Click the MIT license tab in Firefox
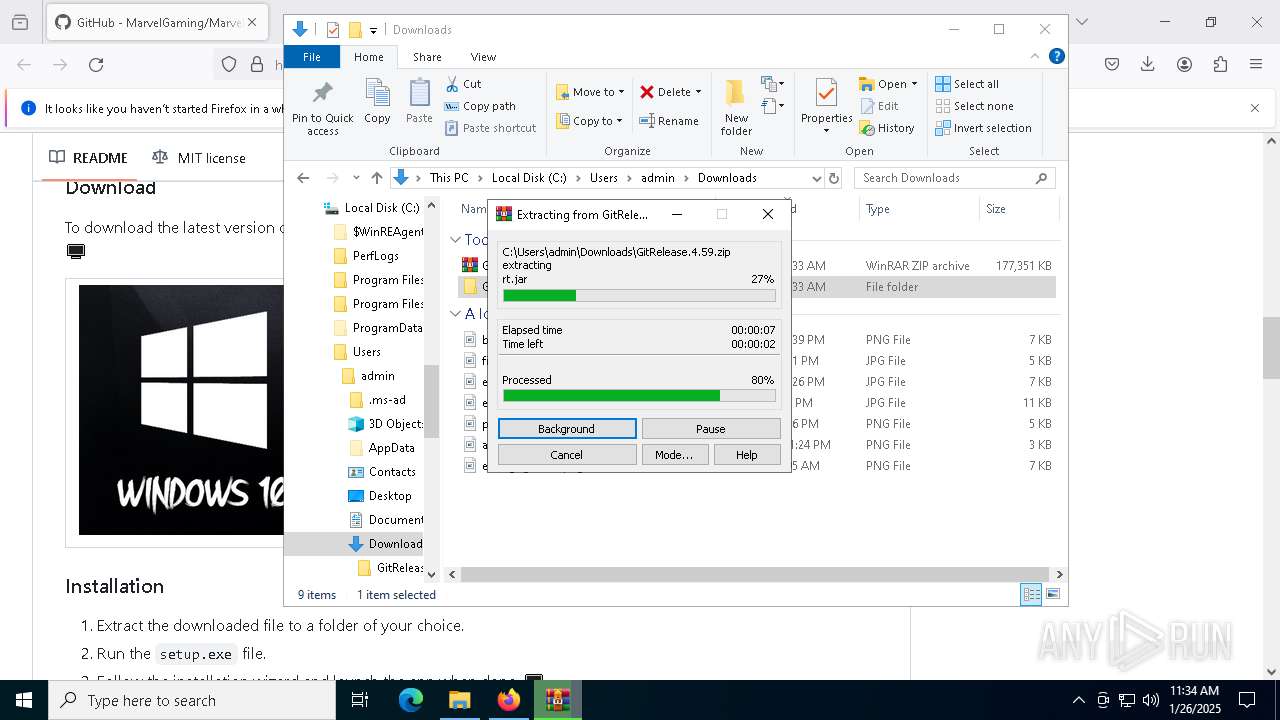Screen dimensions: 1280x720 198,158
